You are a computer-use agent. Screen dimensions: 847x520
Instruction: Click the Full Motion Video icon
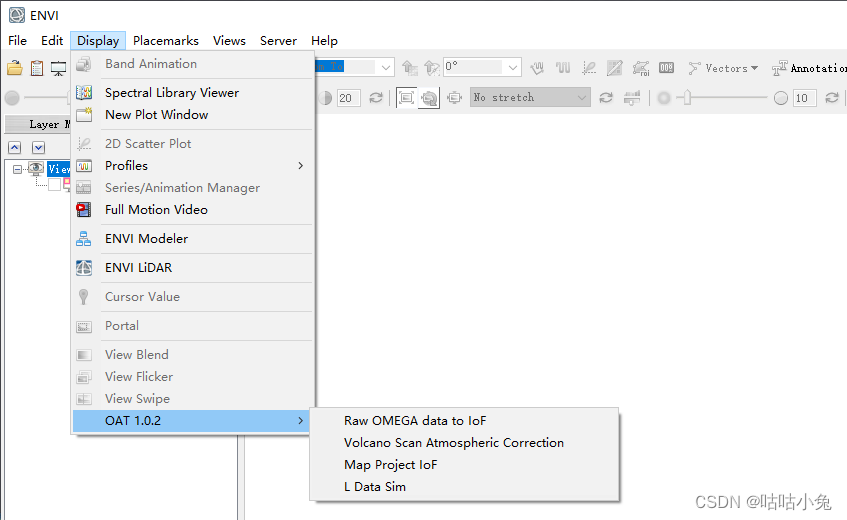point(84,210)
